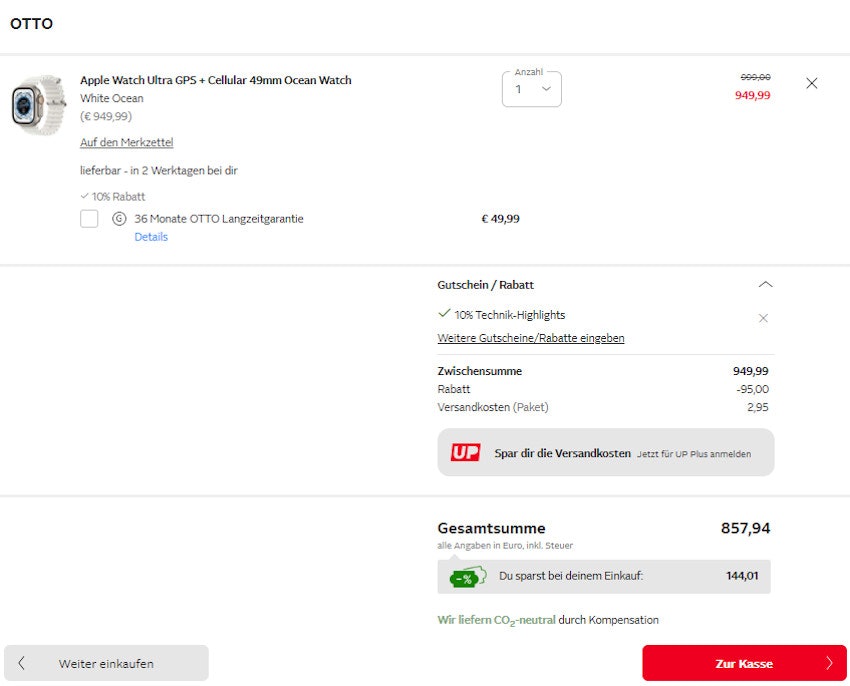
Task: Click the Gutschein / Rabatt heading
Action: click(485, 285)
